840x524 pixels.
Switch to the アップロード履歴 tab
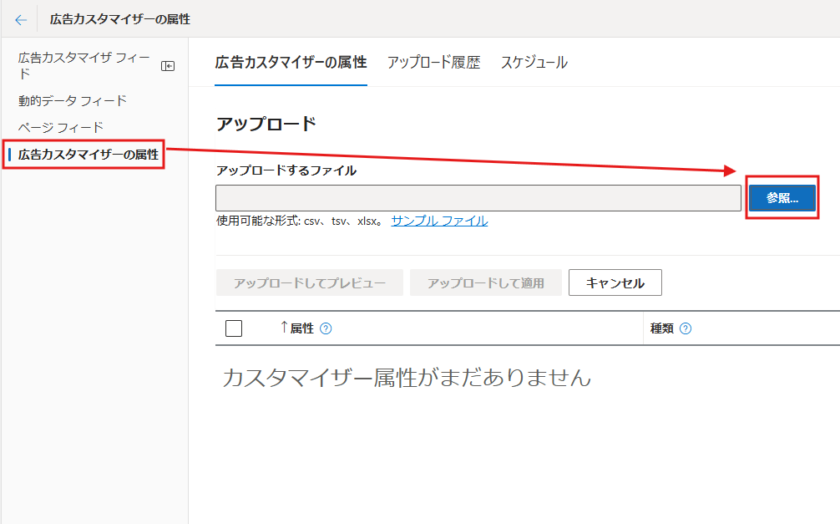point(433,62)
